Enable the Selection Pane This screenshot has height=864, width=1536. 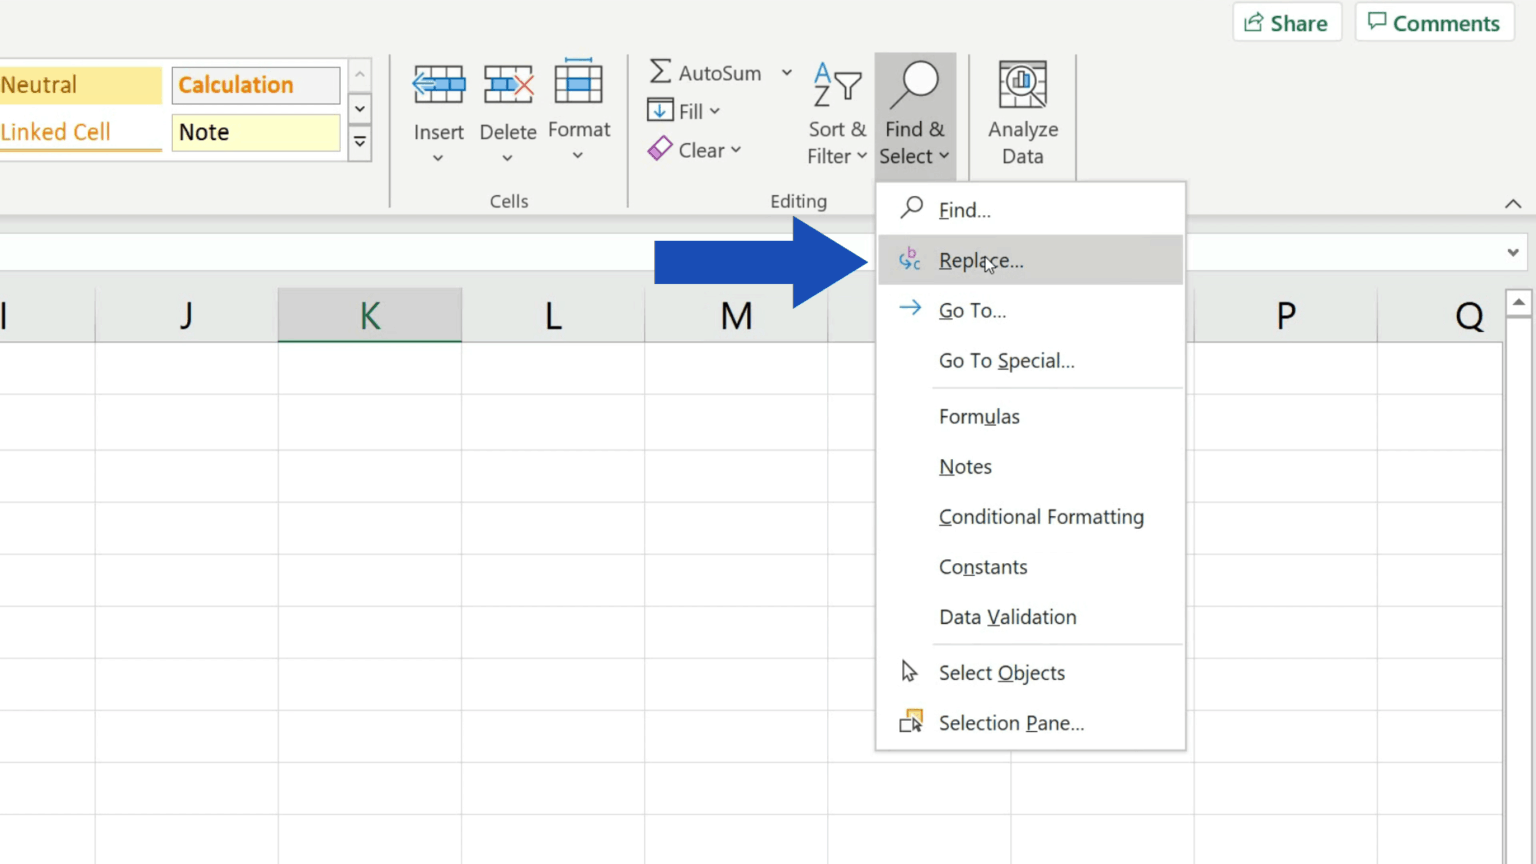click(1010, 722)
